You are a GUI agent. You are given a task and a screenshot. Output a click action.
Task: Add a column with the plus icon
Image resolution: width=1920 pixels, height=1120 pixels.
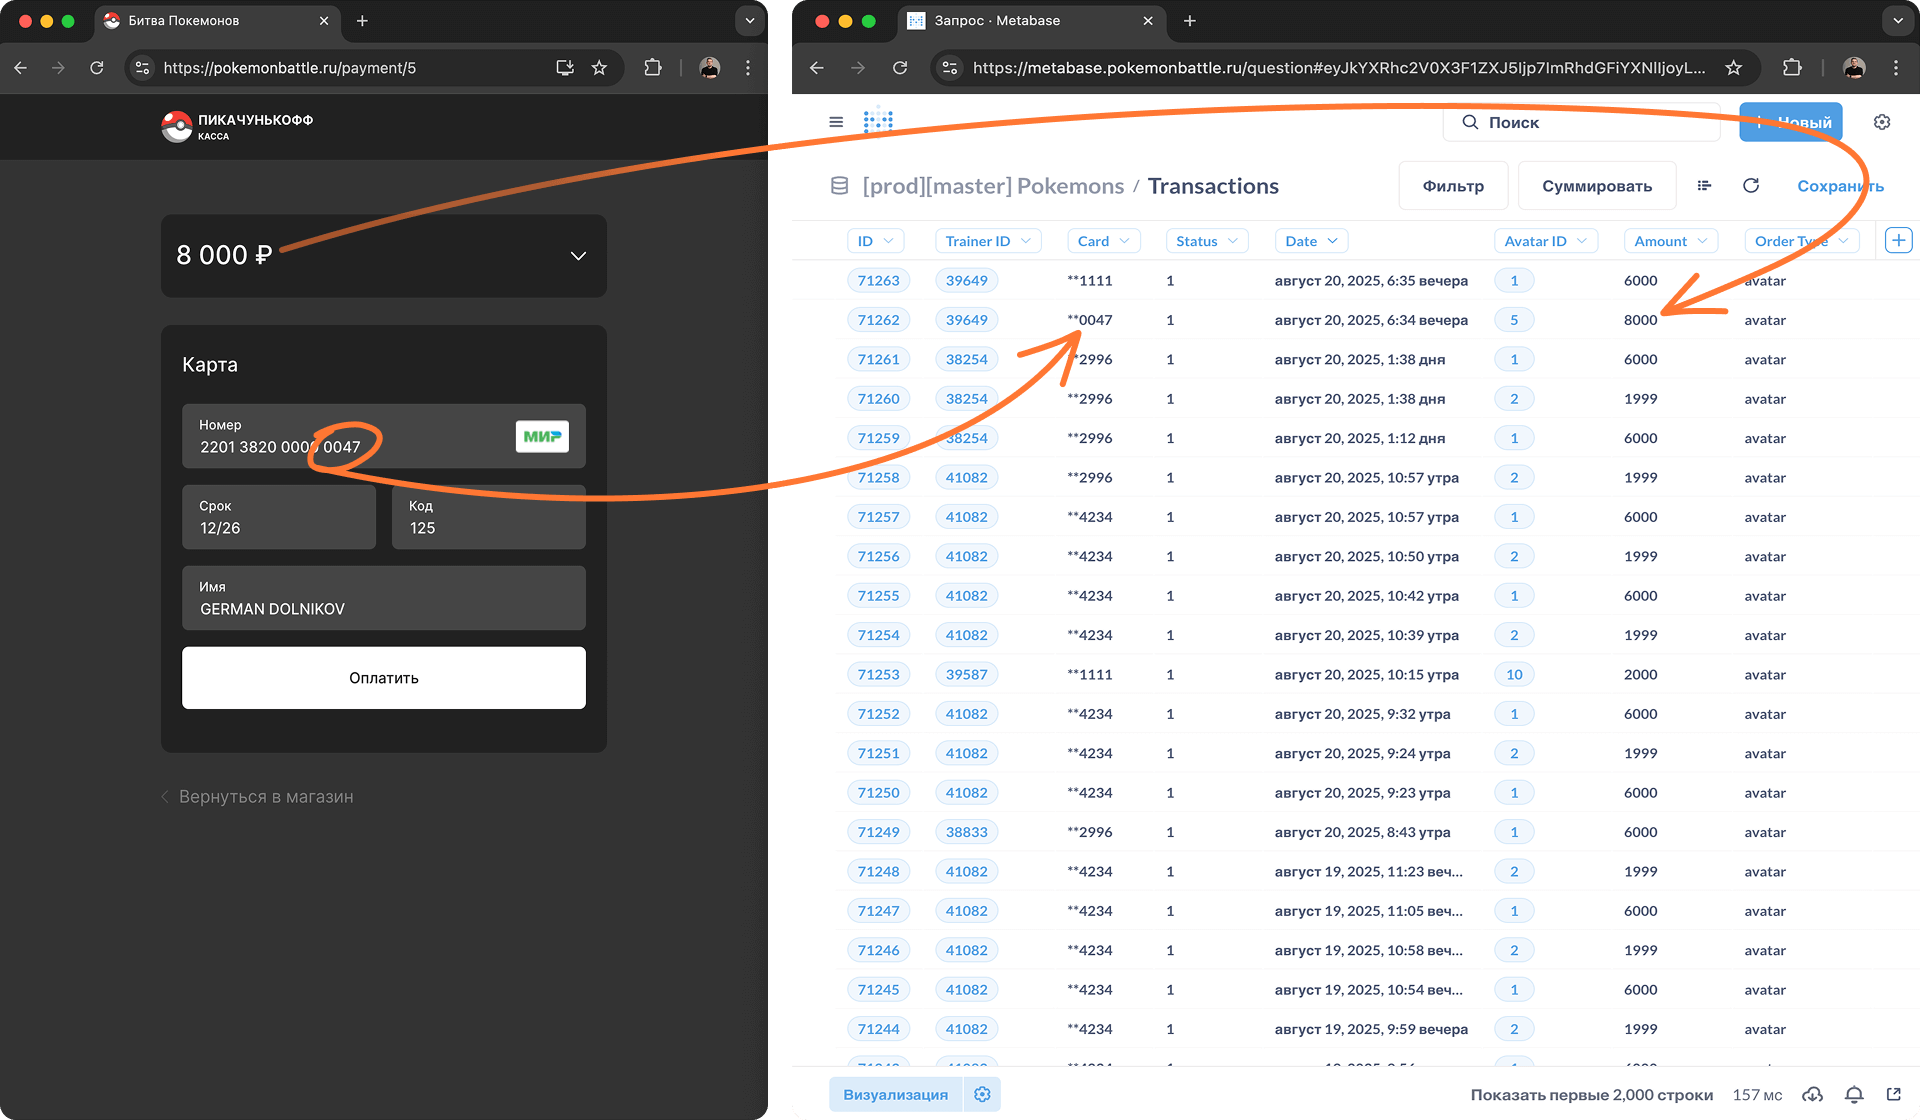[x=1897, y=241]
